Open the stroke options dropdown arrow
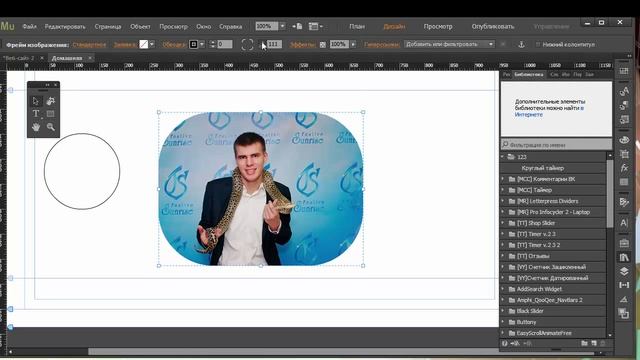Screen dimensions: 640x360 [x=202, y=44]
